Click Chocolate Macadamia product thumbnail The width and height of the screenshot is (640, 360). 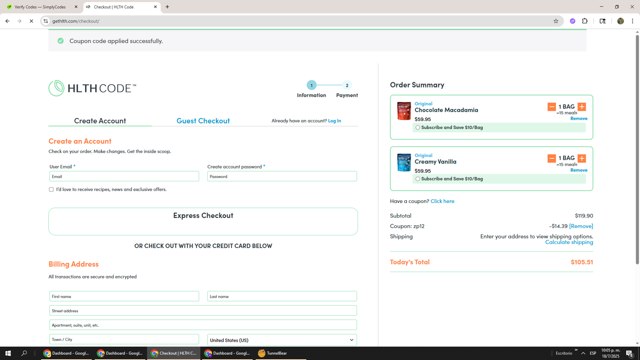404,111
